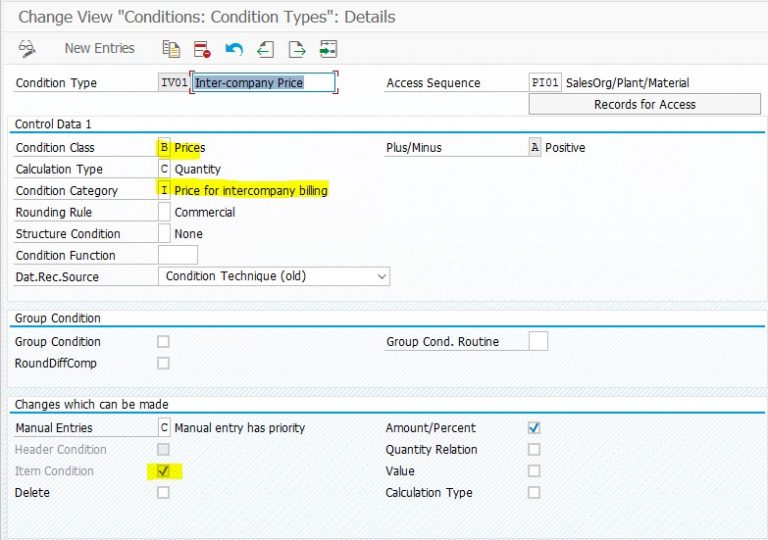
Task: Toggle the RoundDiffComp checkbox
Action: (164, 363)
